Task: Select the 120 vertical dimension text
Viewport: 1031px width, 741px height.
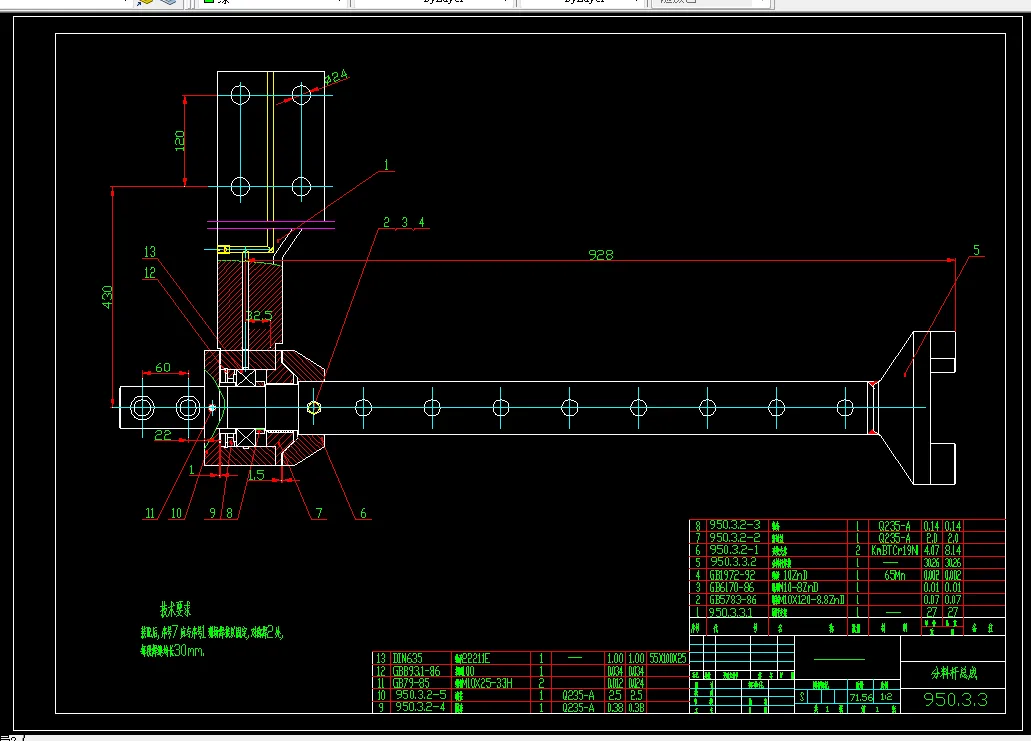Action: point(180,141)
